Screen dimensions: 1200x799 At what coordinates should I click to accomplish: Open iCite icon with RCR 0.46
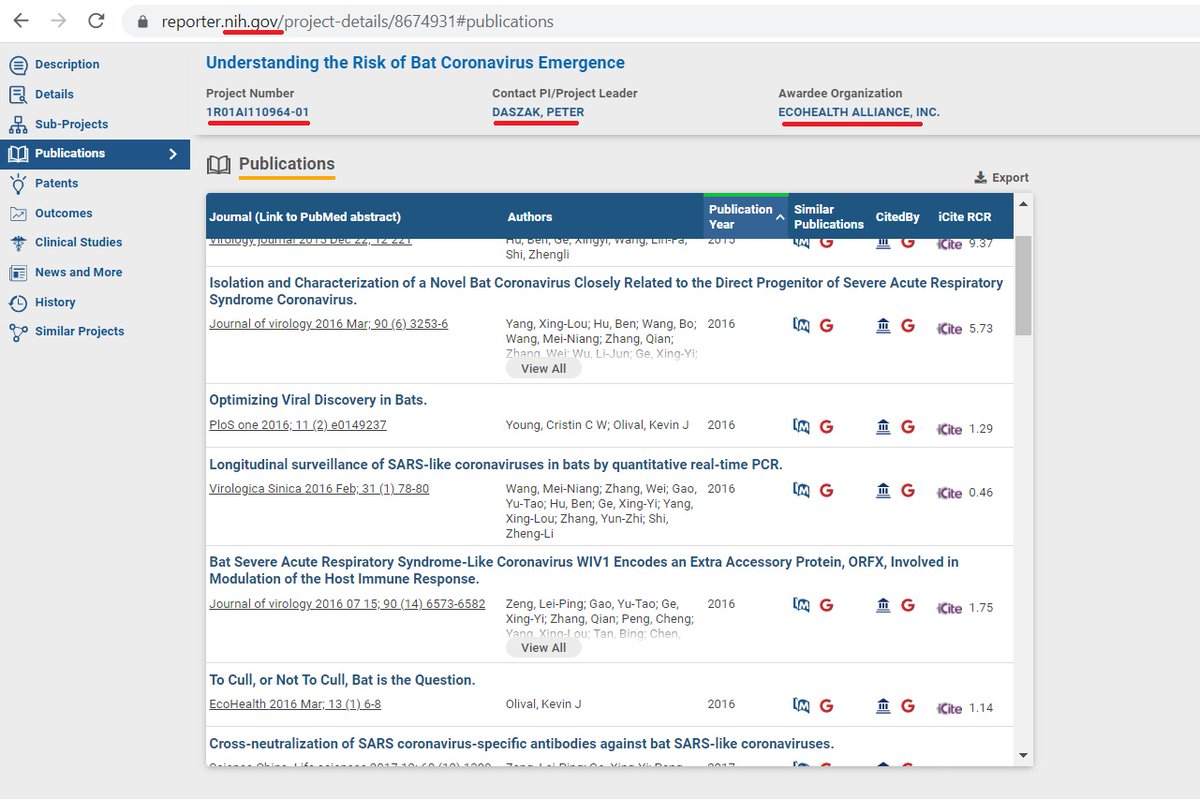click(949, 493)
